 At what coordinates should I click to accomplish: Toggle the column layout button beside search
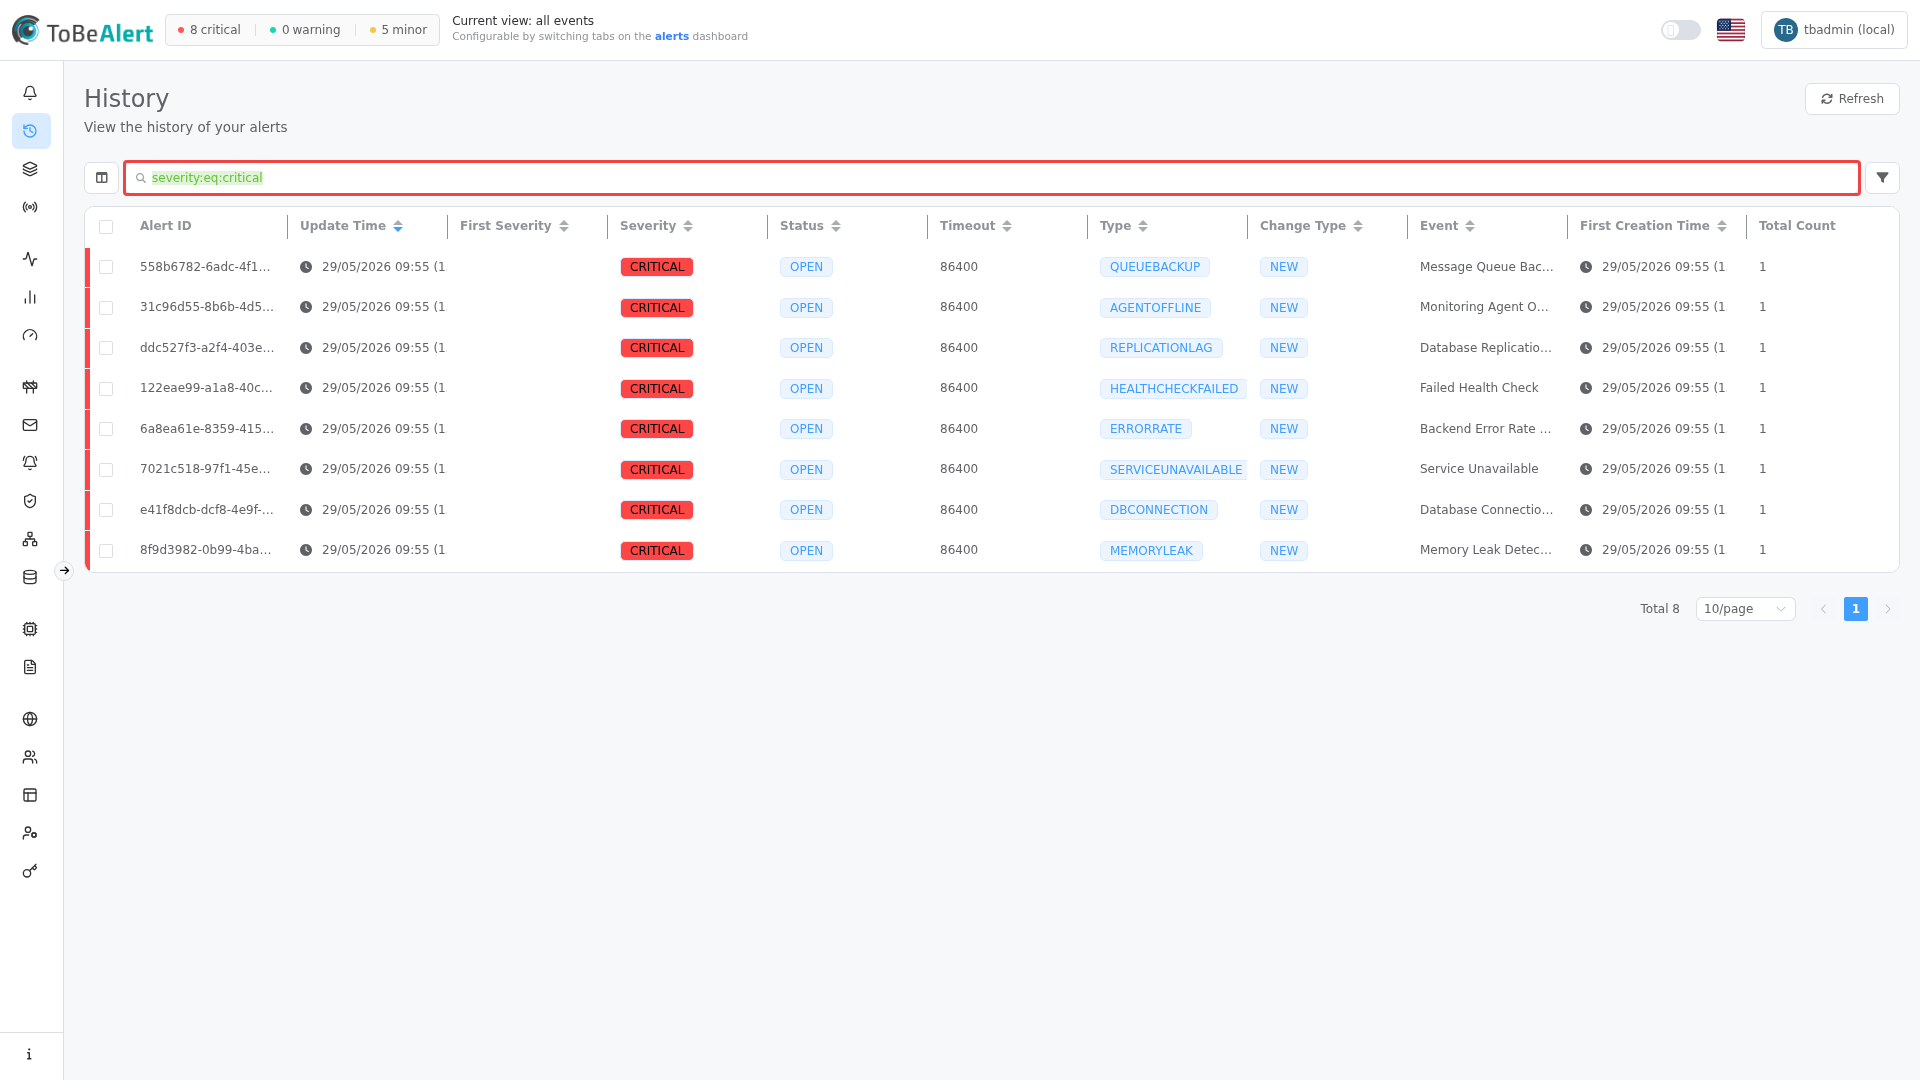pos(101,178)
